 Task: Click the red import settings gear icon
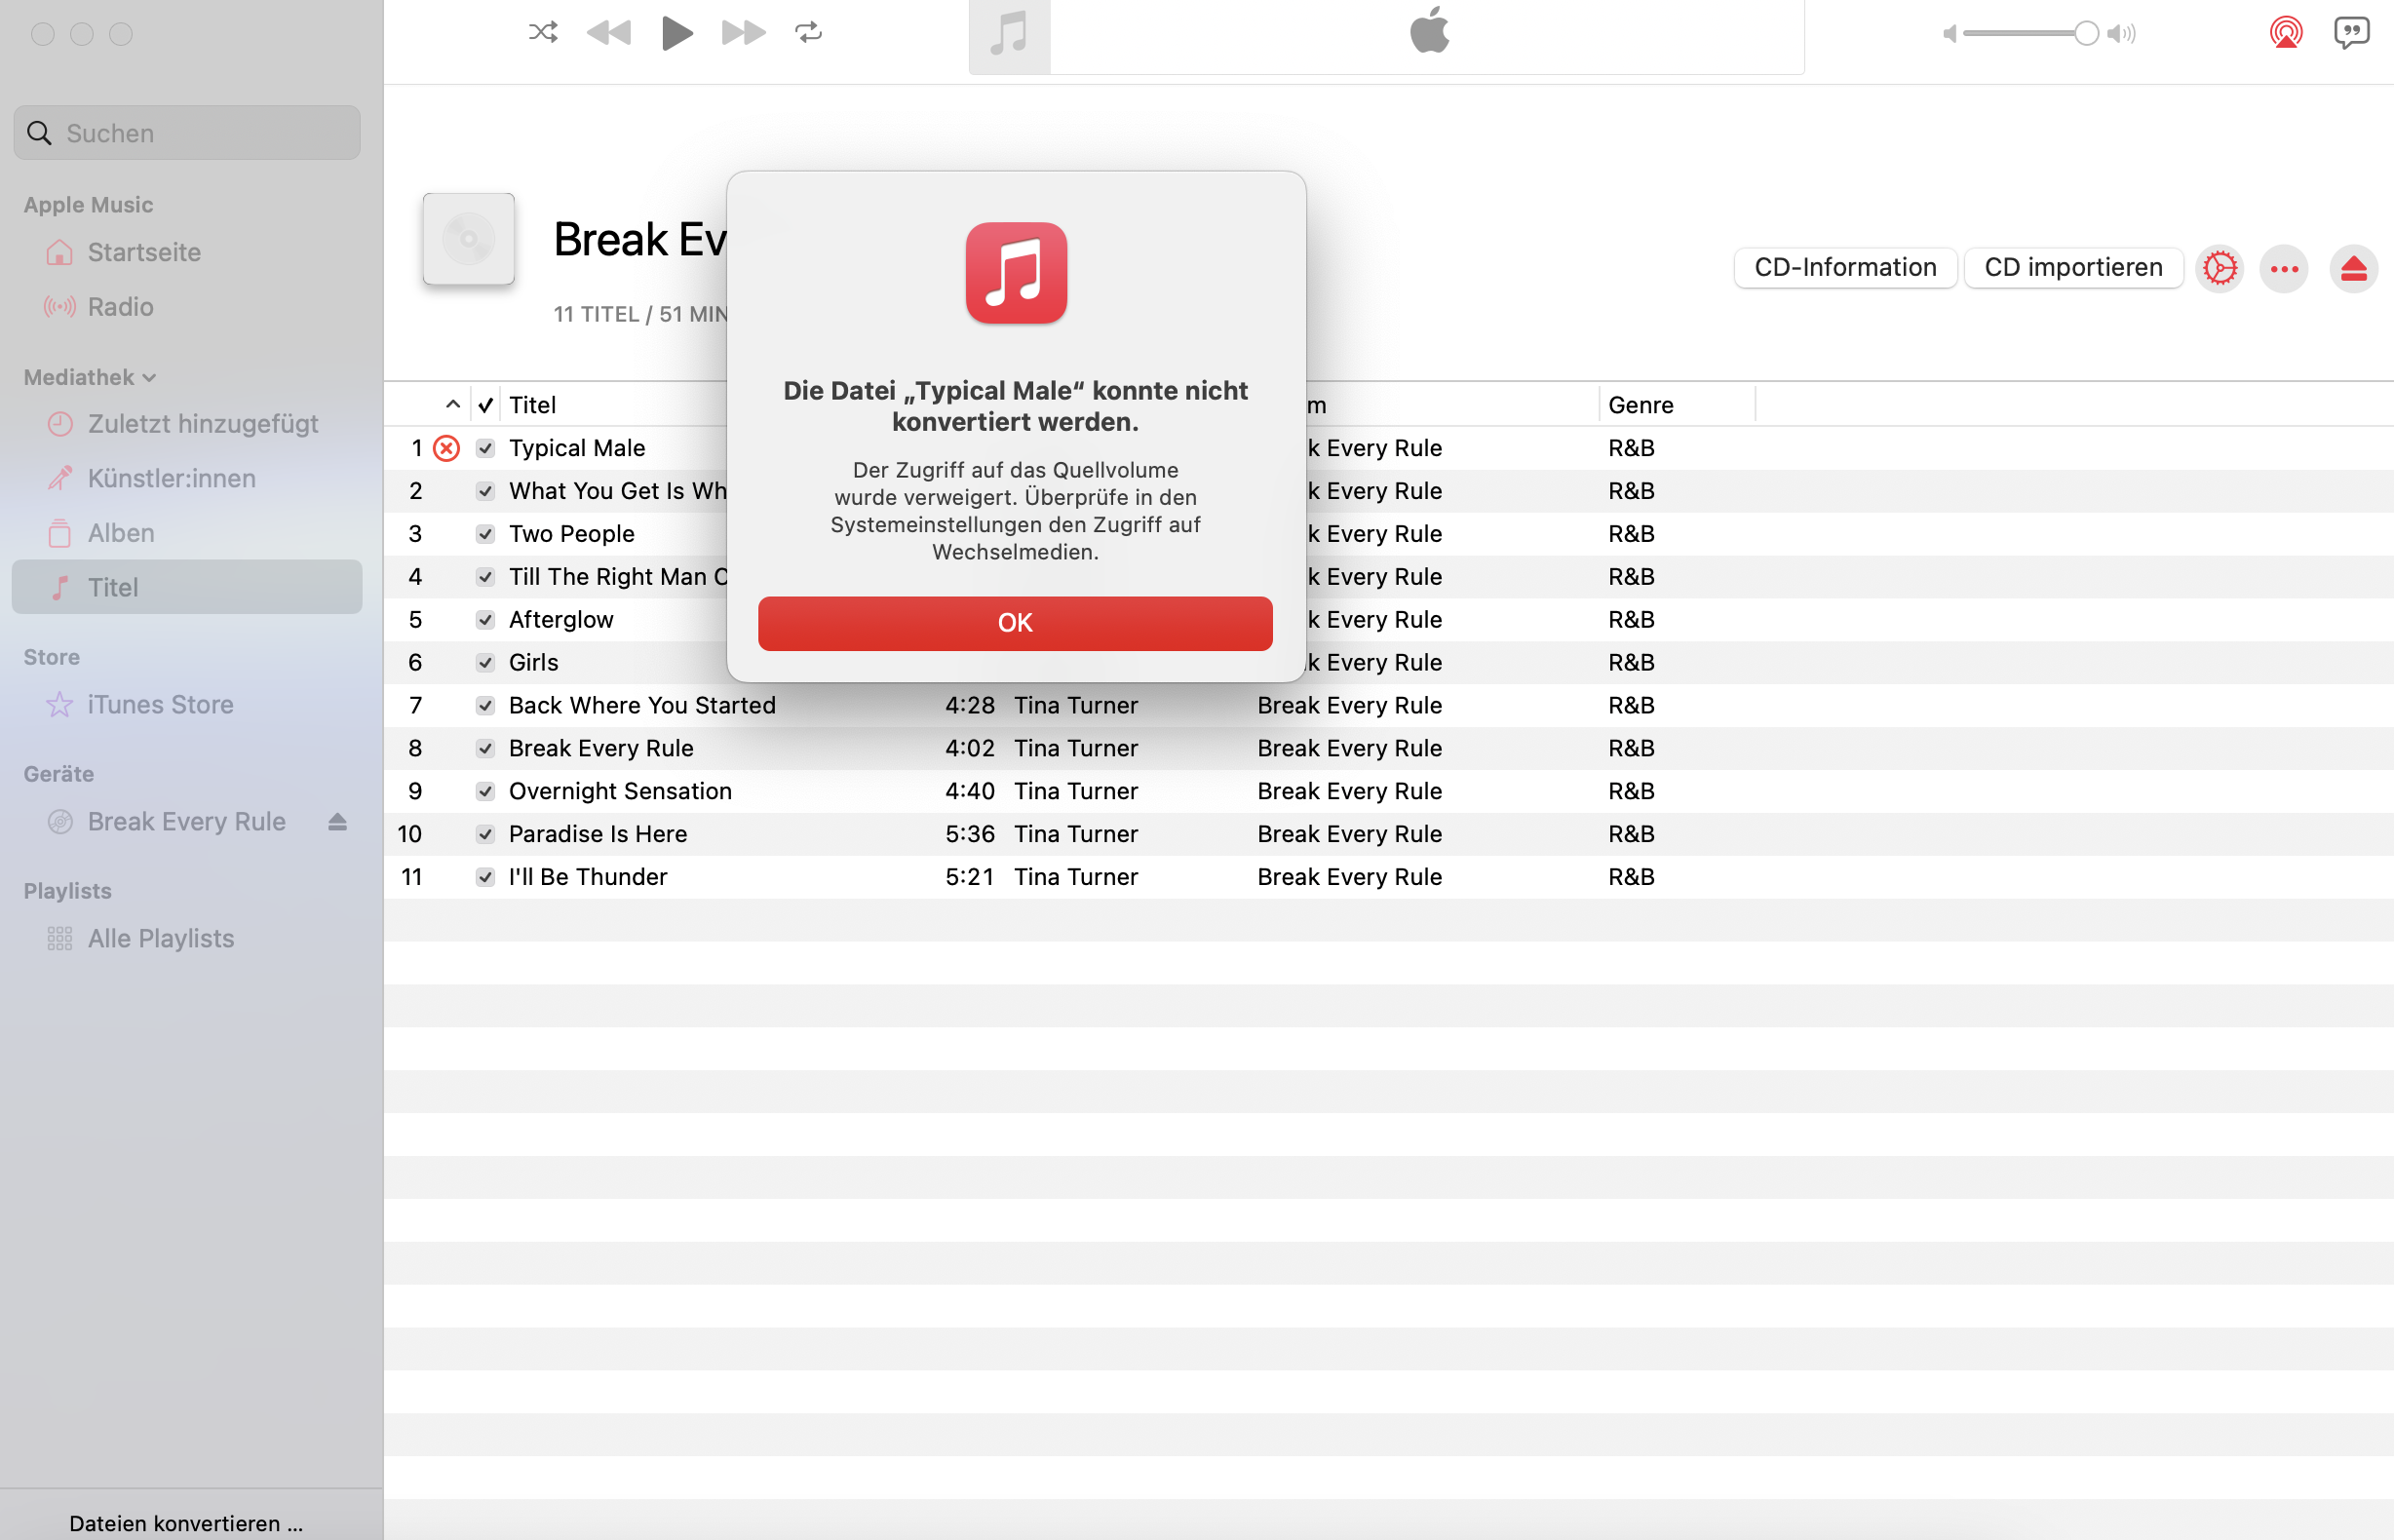click(2219, 268)
